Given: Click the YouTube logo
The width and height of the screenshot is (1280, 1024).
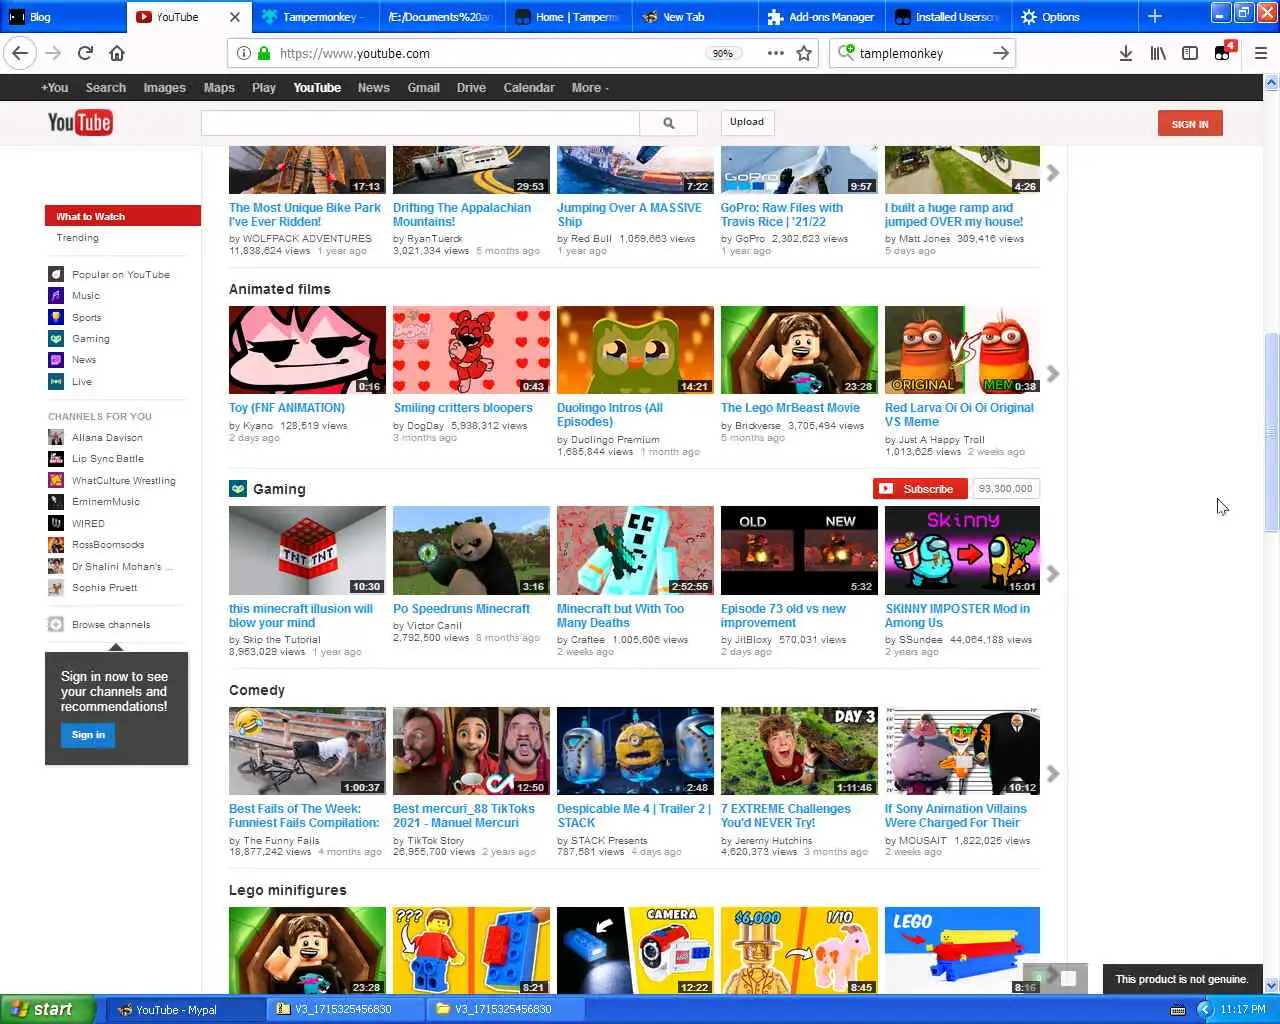Looking at the screenshot, I should click(80, 123).
